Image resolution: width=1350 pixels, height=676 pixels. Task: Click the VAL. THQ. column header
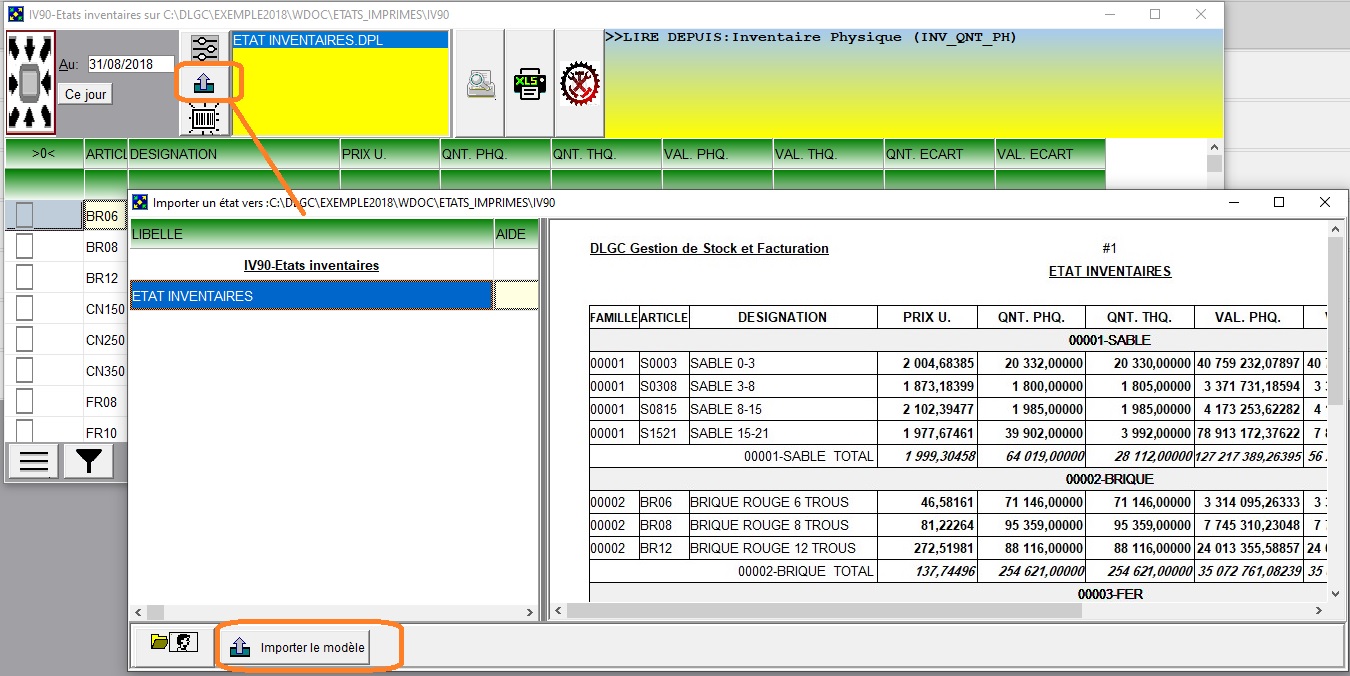pyautogui.click(x=828, y=154)
